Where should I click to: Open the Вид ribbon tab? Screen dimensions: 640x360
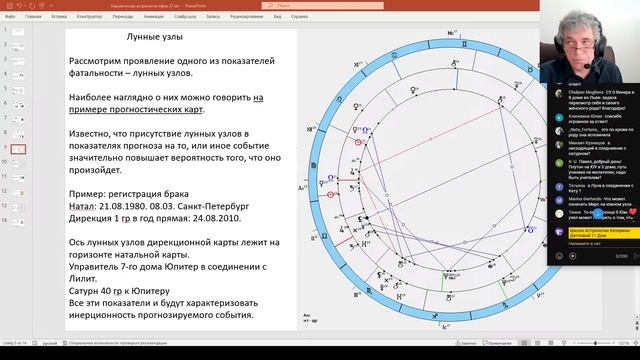[x=277, y=17]
